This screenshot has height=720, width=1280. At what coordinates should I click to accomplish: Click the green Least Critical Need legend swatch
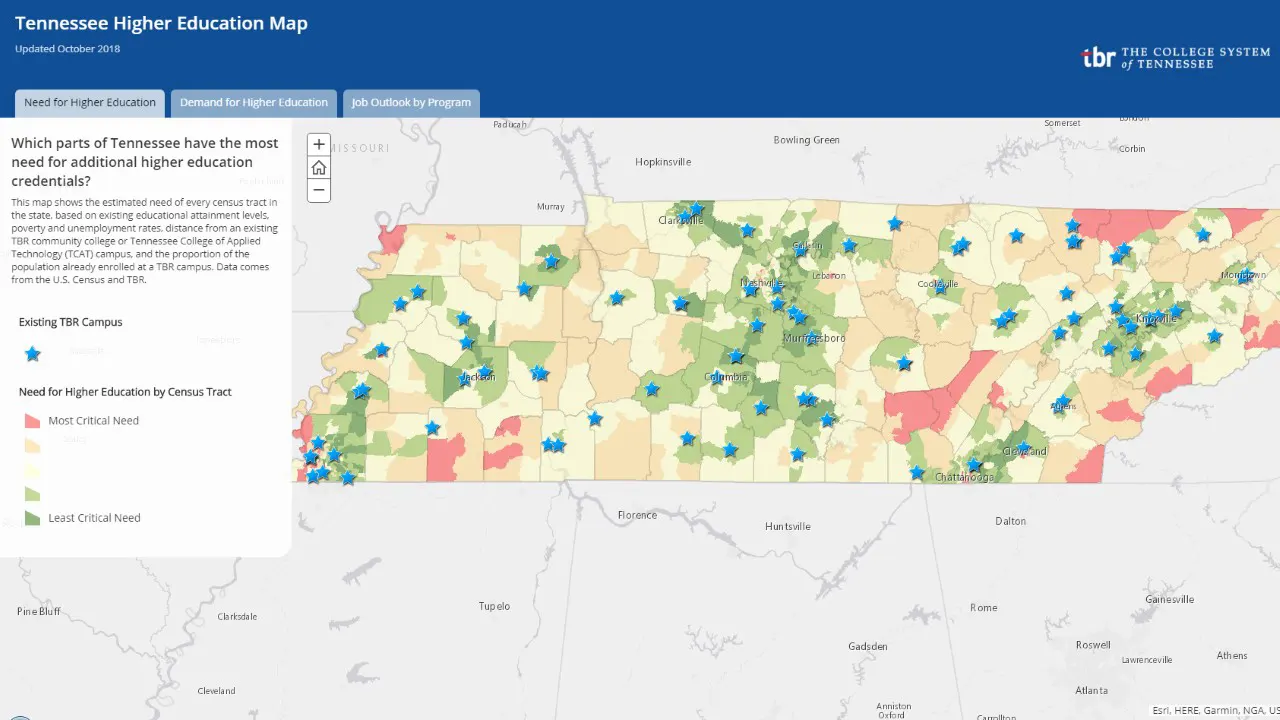(30, 518)
